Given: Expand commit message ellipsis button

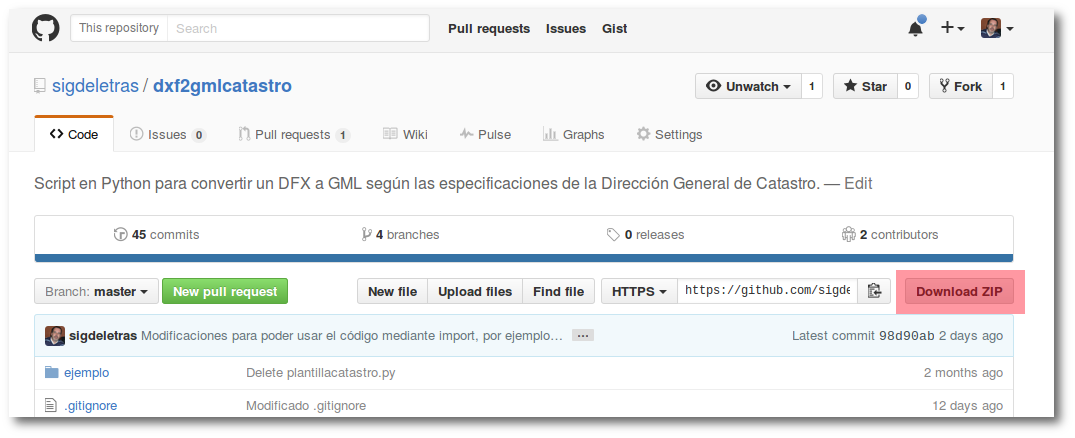Looking at the screenshot, I should (583, 336).
